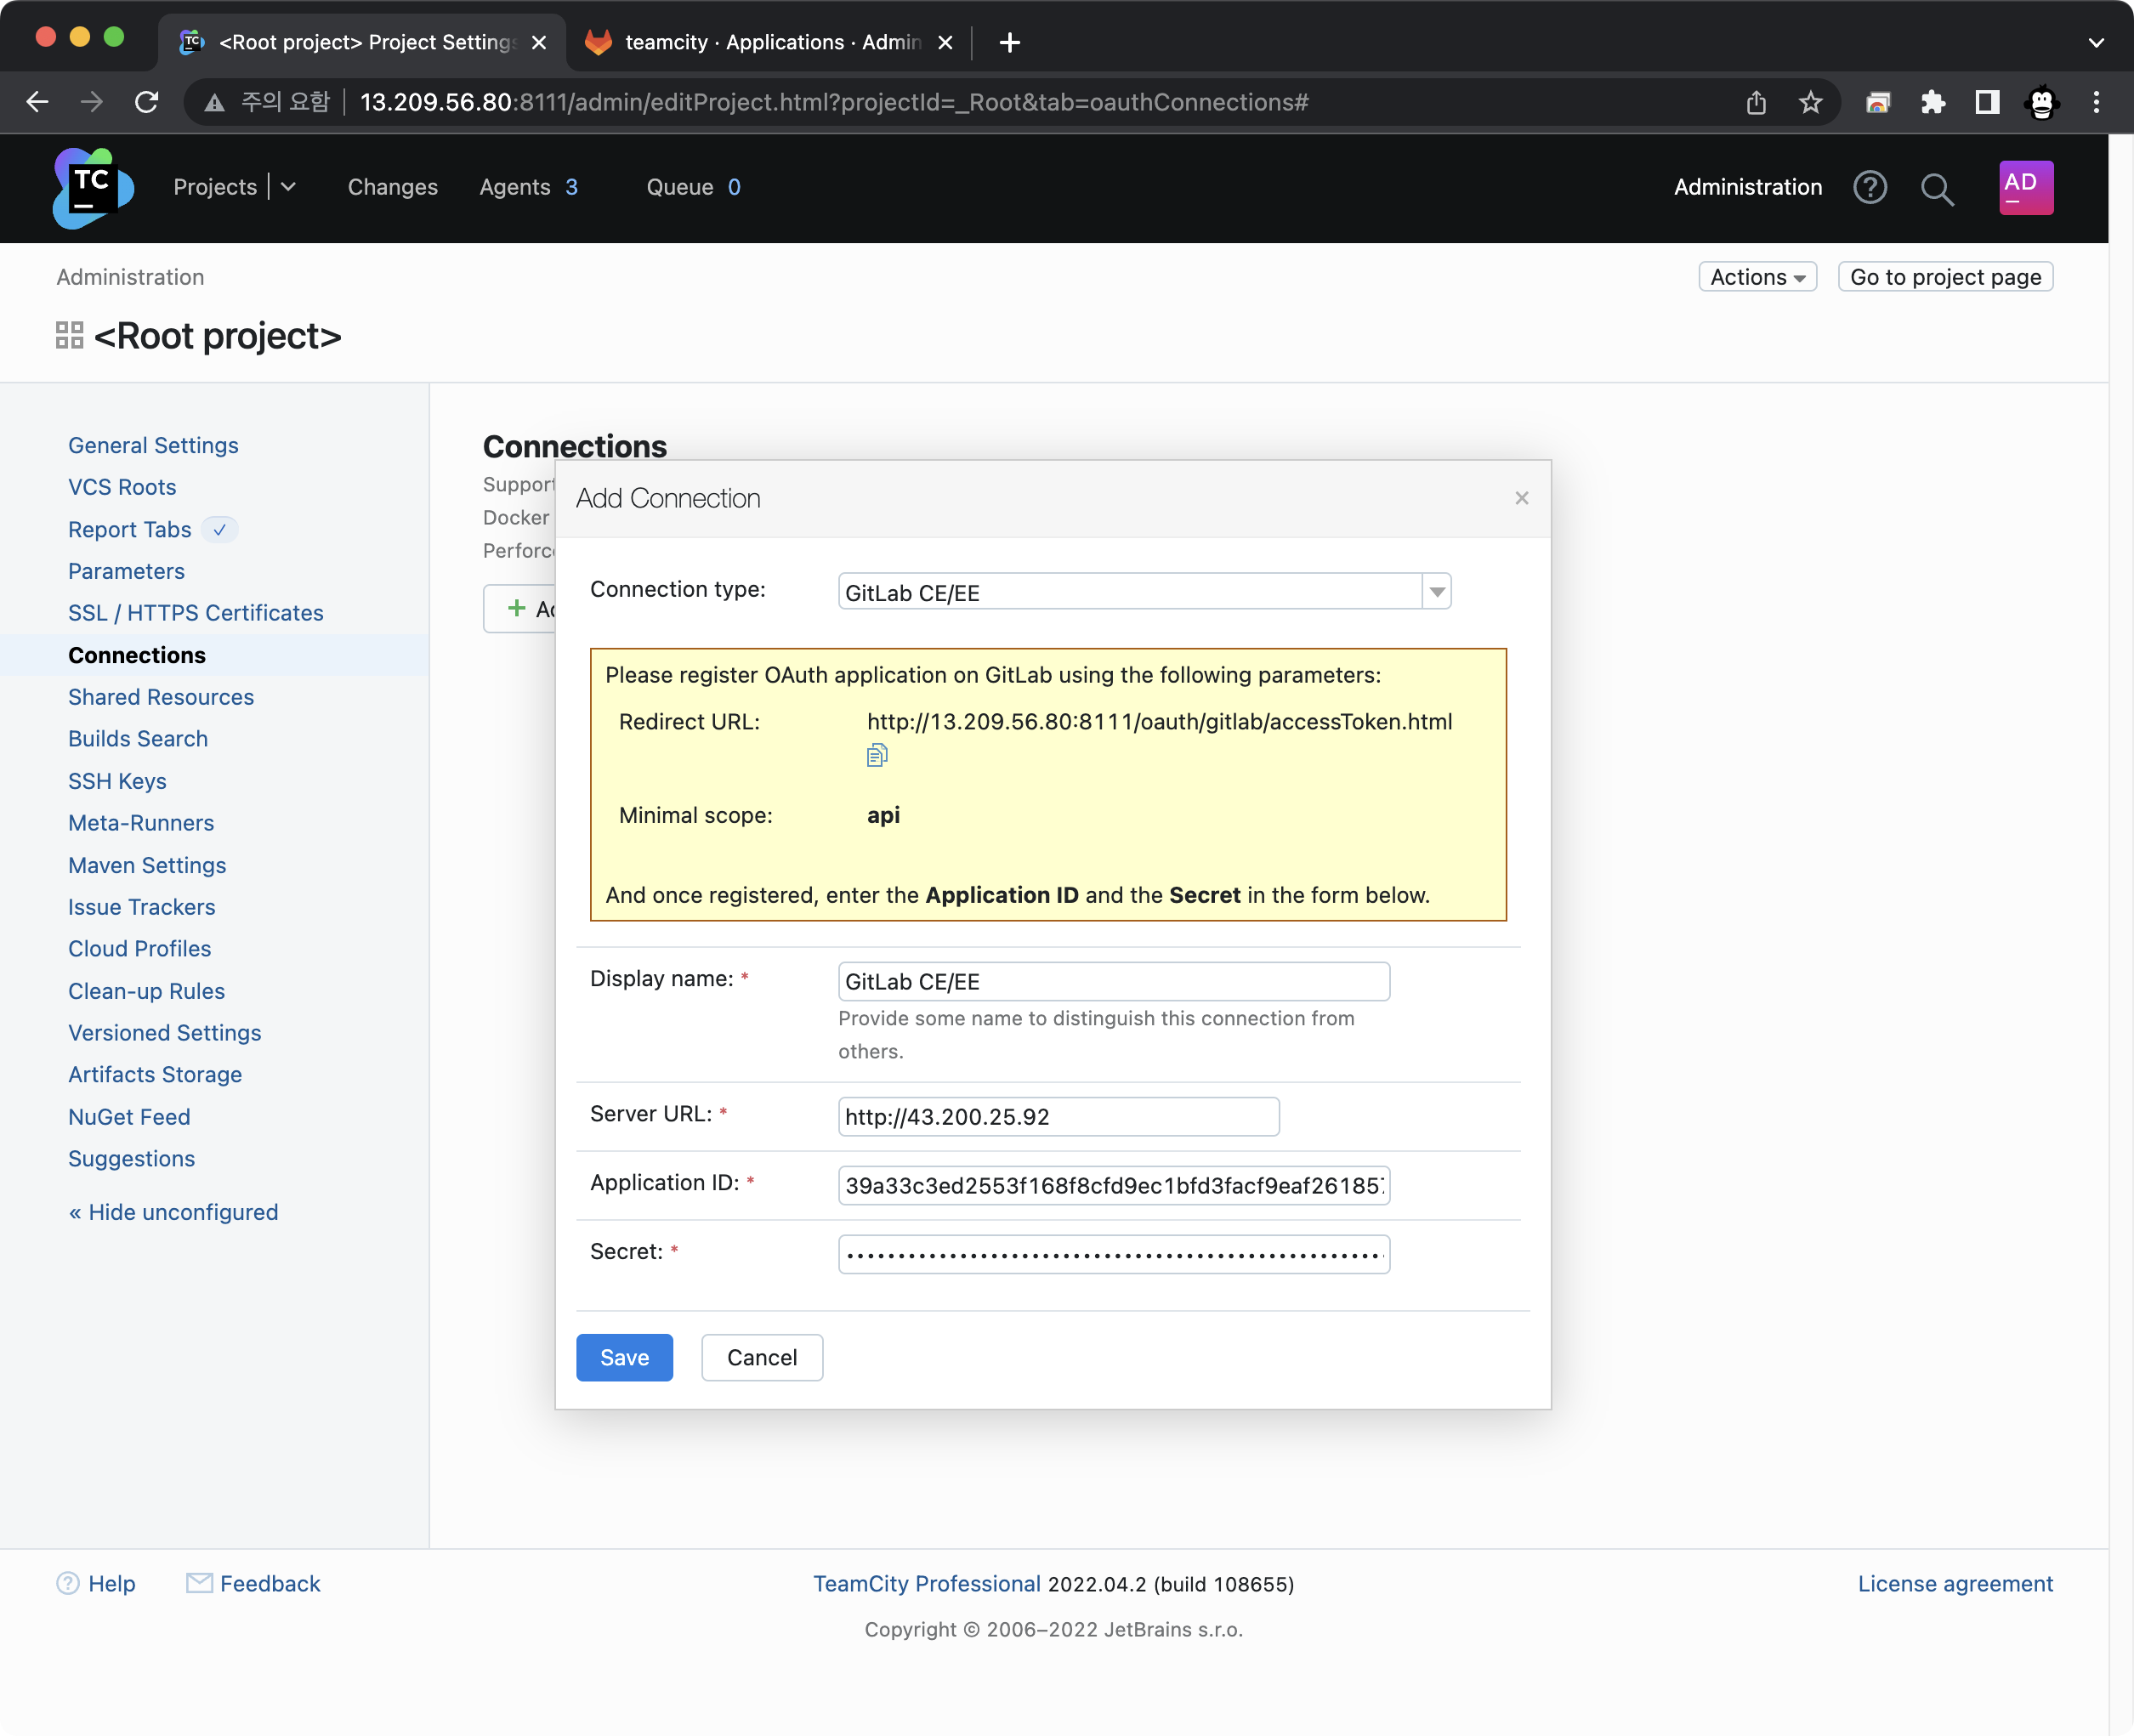Expand the Projects dropdown arrow
The height and width of the screenshot is (1736, 2134).
pyautogui.click(x=288, y=187)
